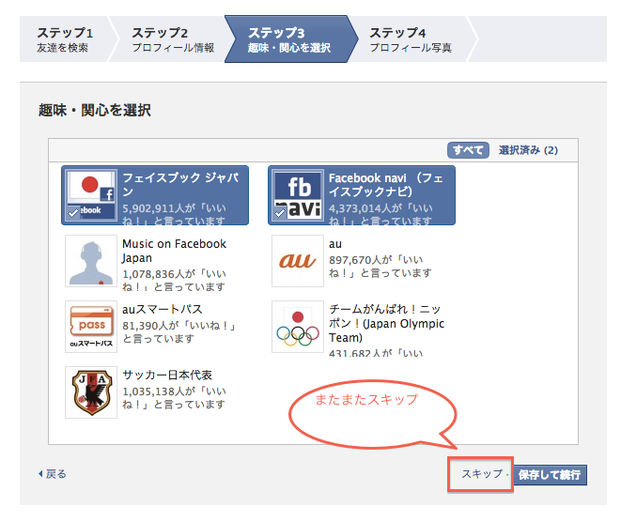This screenshot has height=522, width=621.
Task: Click the Music on Facebook Japan title
Action: tap(174, 251)
